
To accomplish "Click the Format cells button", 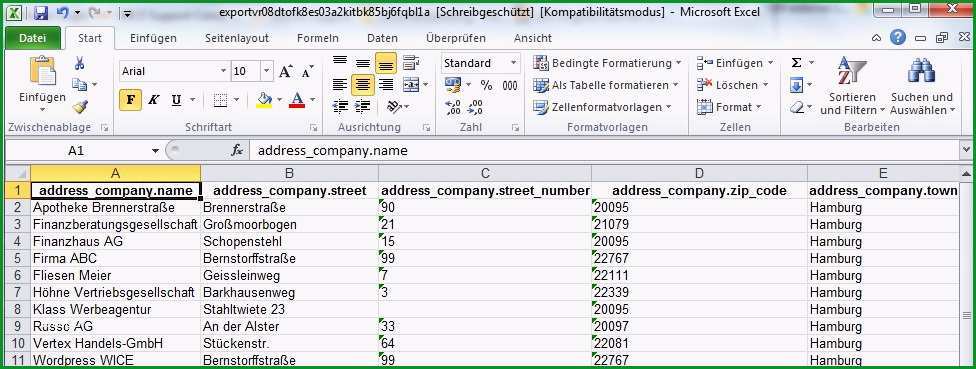I will [730, 107].
